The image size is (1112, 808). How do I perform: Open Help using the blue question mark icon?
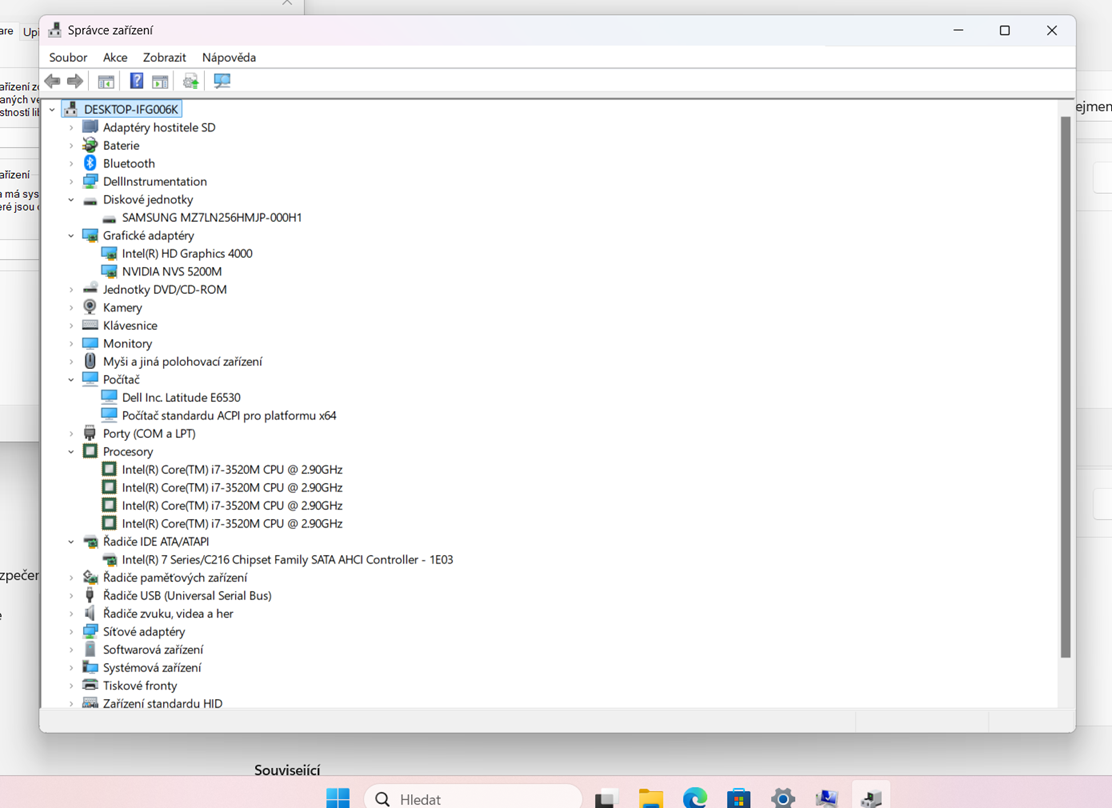[x=137, y=81]
